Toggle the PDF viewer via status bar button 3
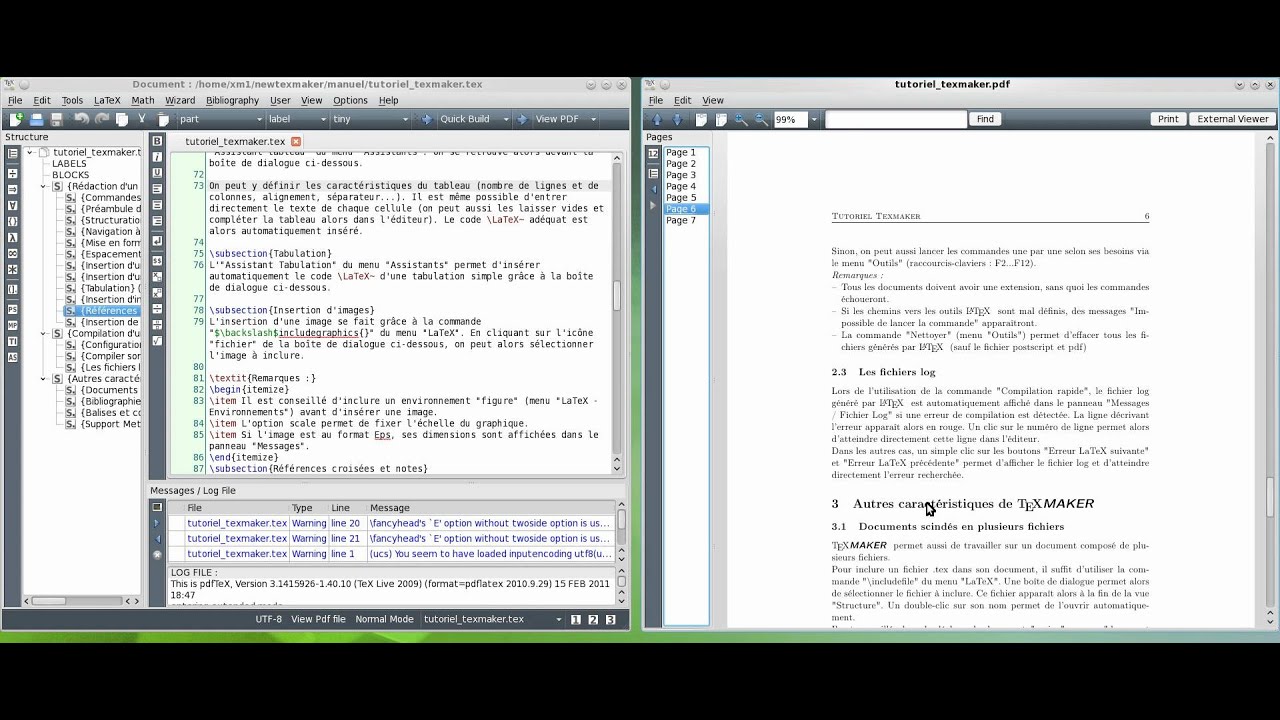Screen dimensions: 1280x720 [x=611, y=619]
